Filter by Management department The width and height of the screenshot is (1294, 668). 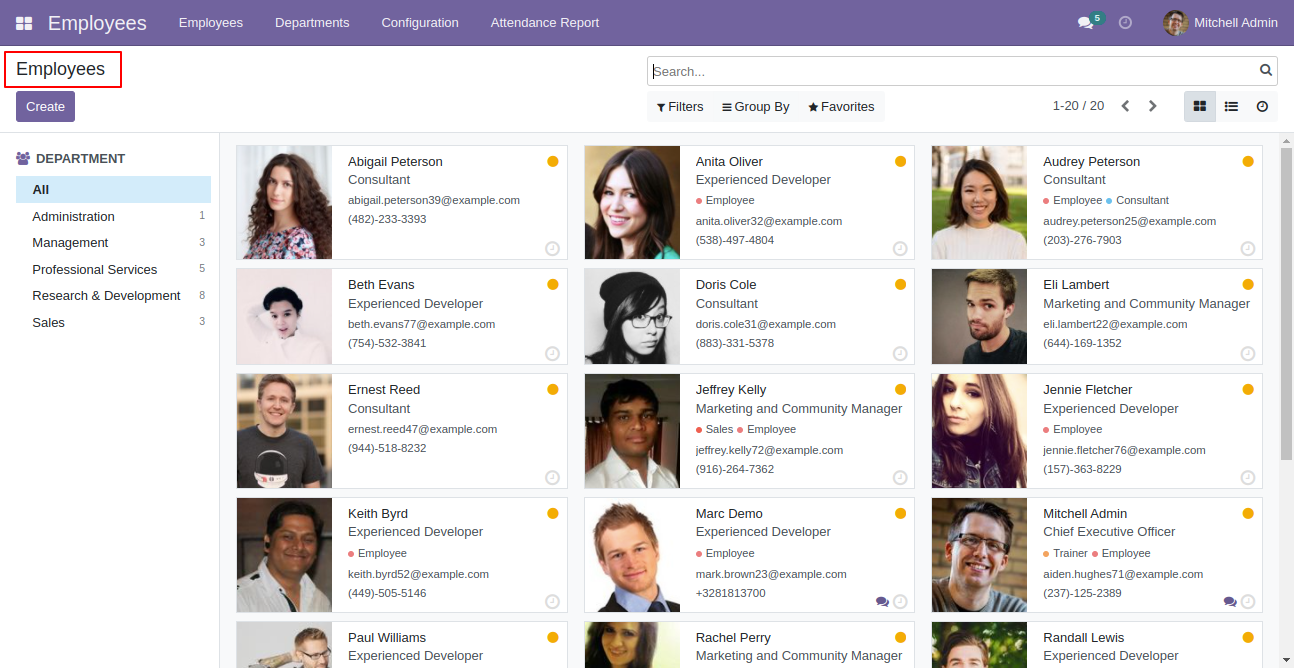[x=113, y=242]
